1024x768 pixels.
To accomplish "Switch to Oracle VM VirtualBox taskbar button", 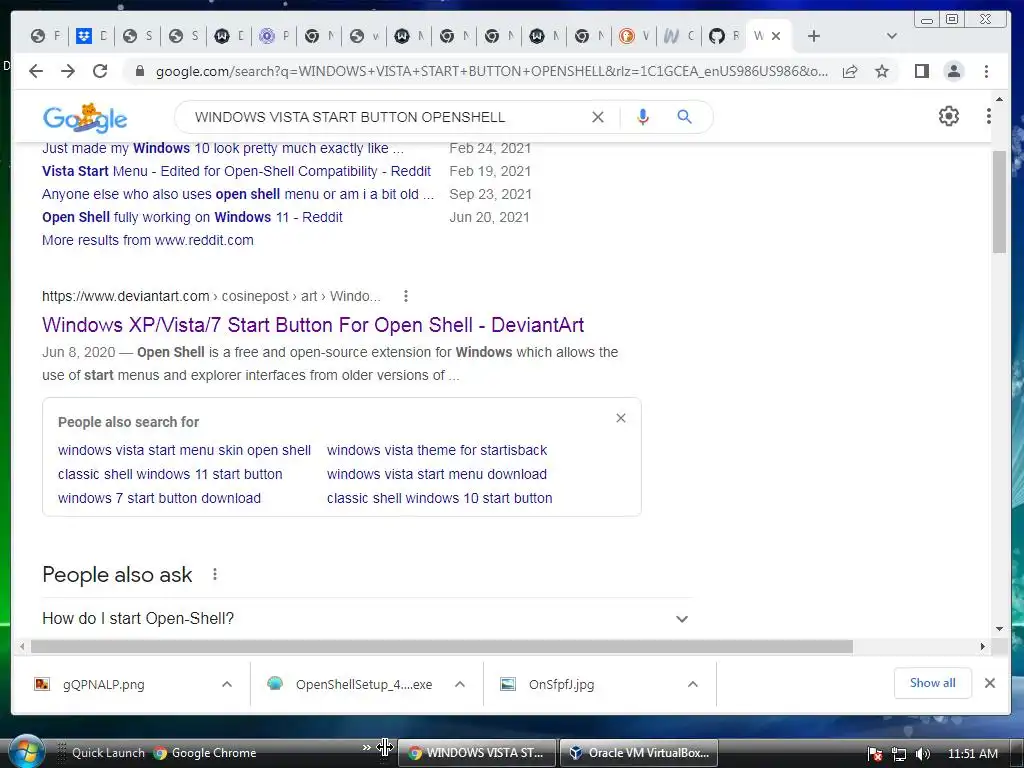I will 639,753.
